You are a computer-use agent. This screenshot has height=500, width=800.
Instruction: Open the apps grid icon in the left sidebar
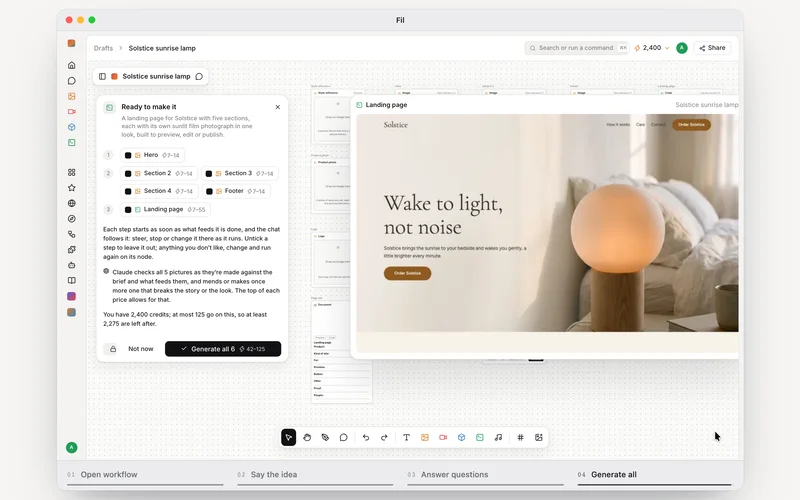pyautogui.click(x=71, y=172)
